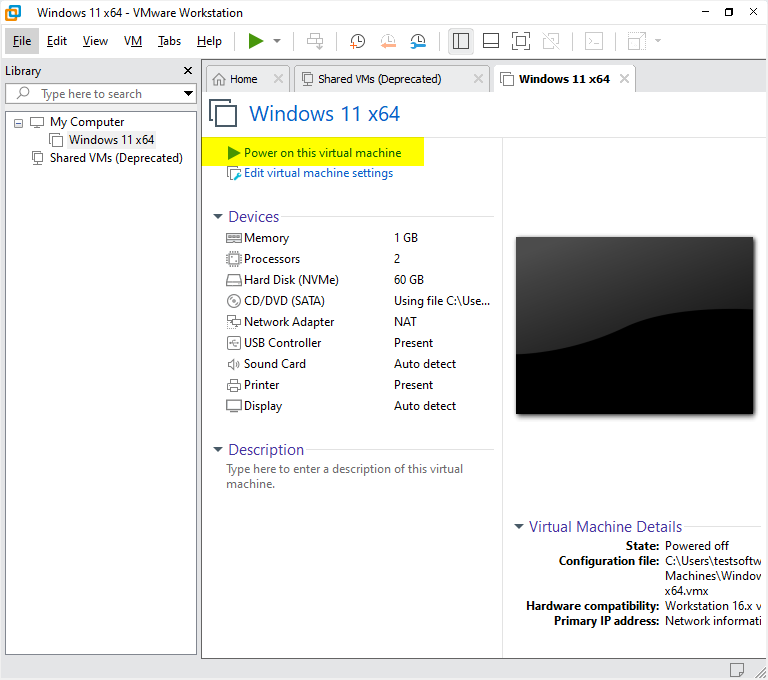This screenshot has height=680, width=768.
Task: Open the Help menu
Action: click(209, 41)
